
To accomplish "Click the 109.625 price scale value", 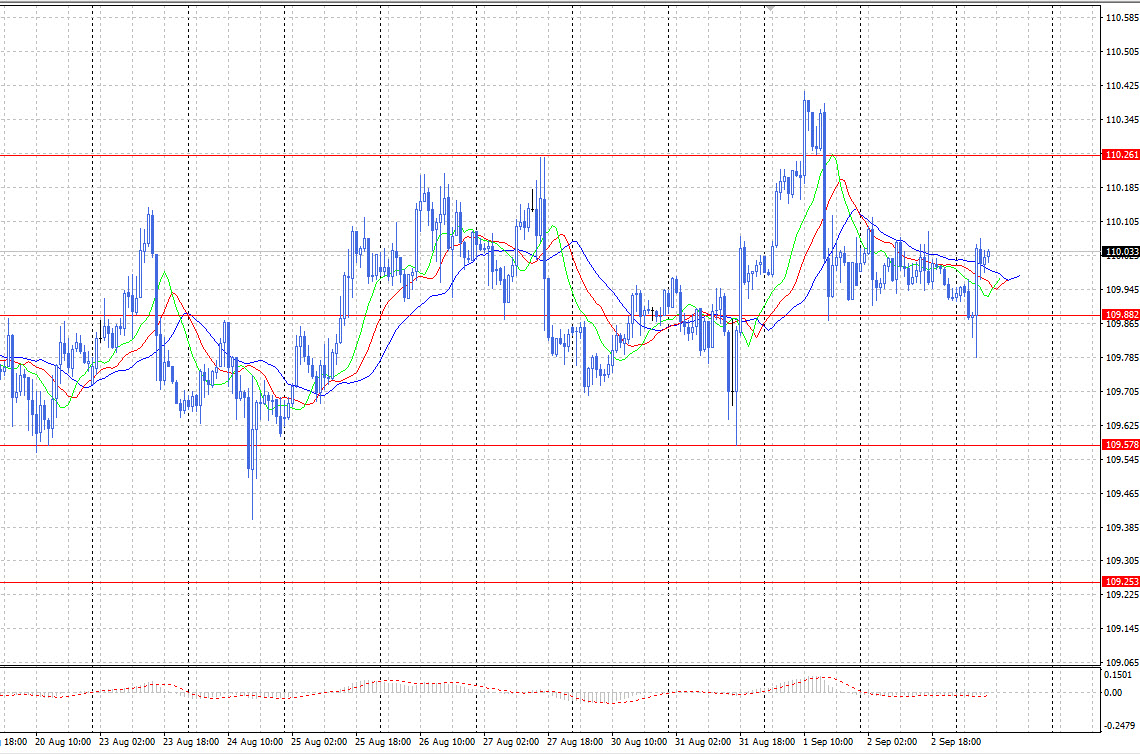I will point(1122,425).
